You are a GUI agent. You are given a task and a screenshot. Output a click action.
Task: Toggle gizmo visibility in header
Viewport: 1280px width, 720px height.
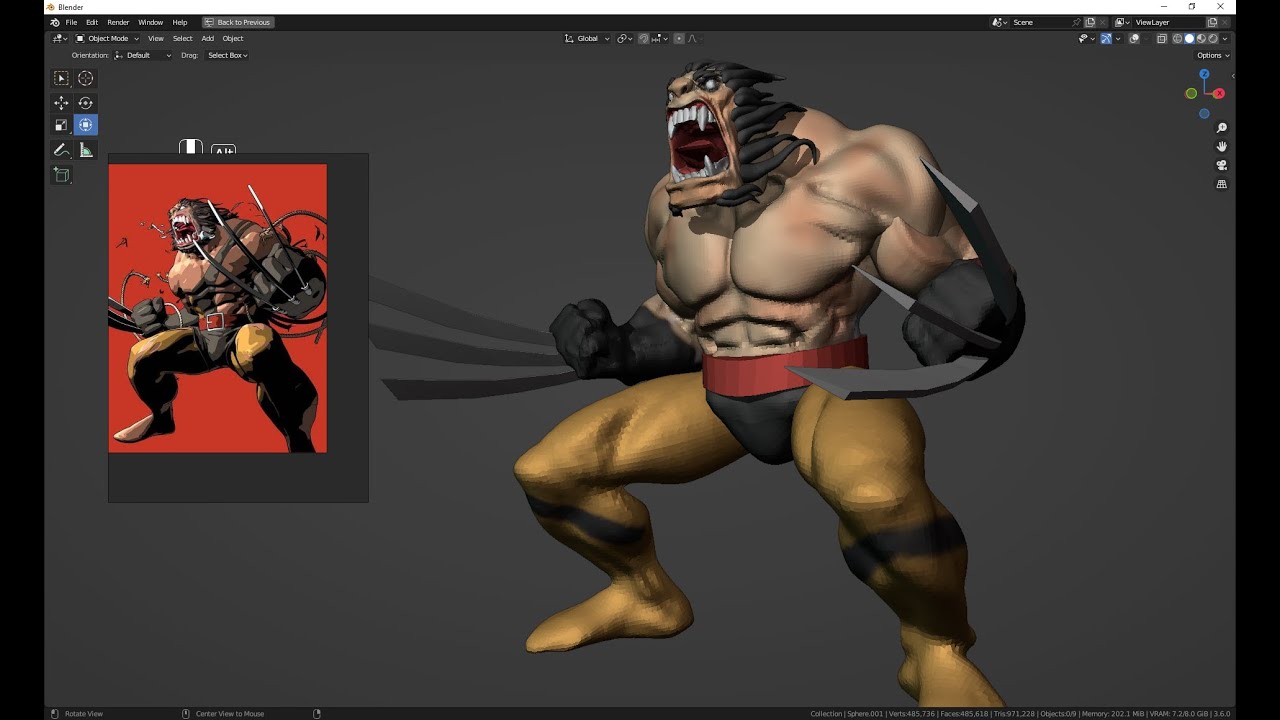tap(1106, 39)
